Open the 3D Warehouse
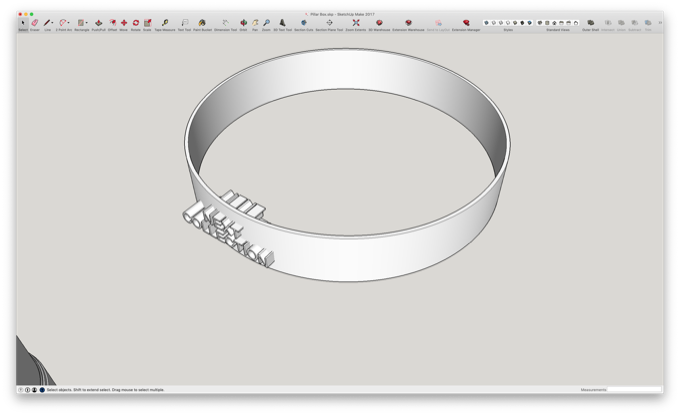This screenshot has height=415, width=680. 379,23
